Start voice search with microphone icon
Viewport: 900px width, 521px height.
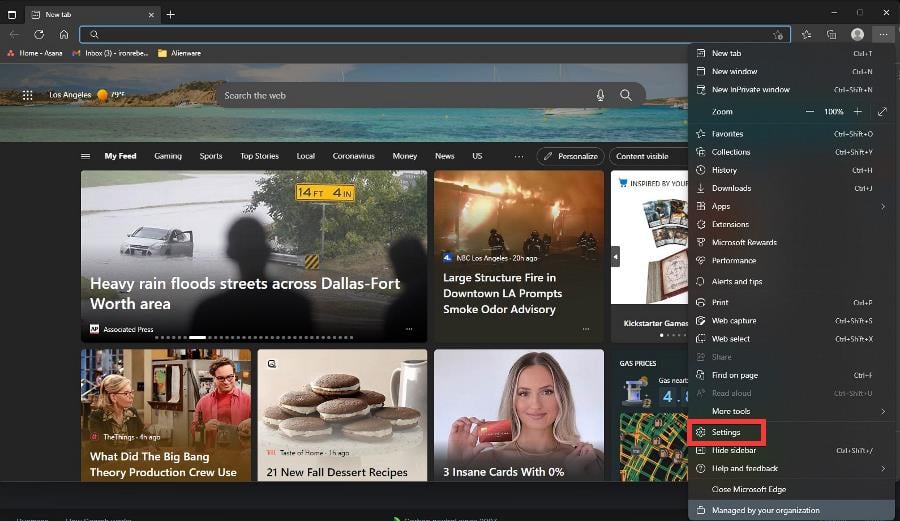click(x=600, y=95)
